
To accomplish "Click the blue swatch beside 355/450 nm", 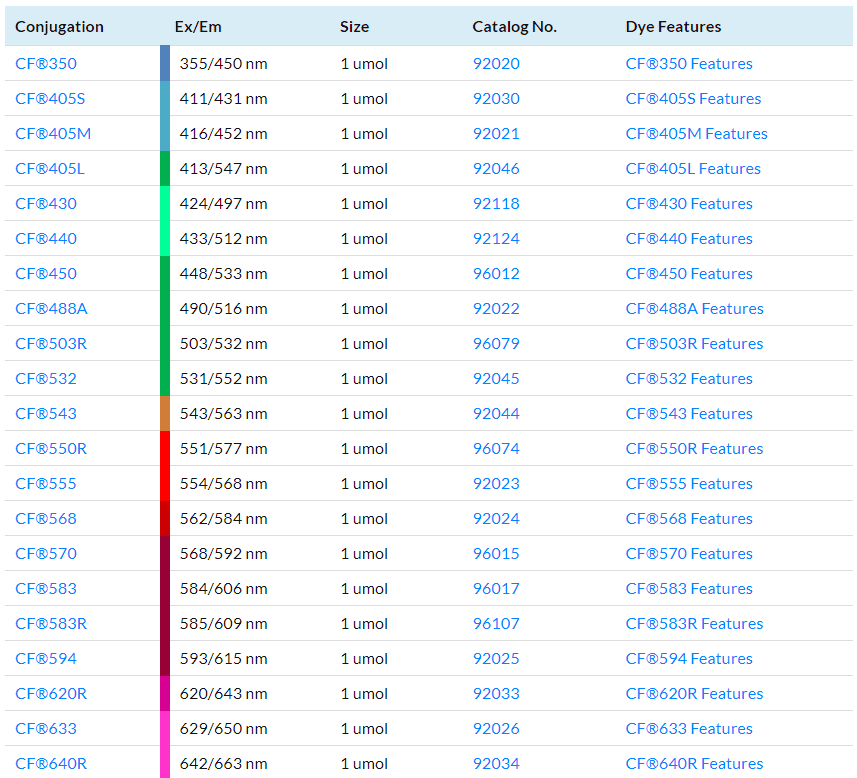I will [x=165, y=63].
